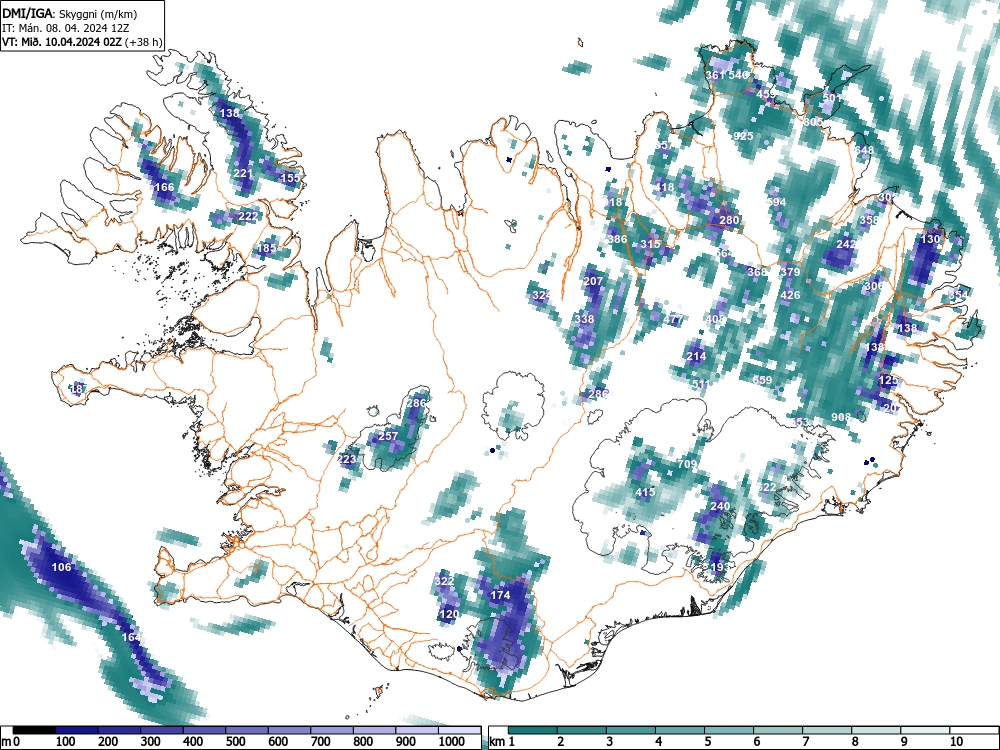Click the visibility value 659
Image resolution: width=1000 pixels, height=750 pixels.
[762, 380]
